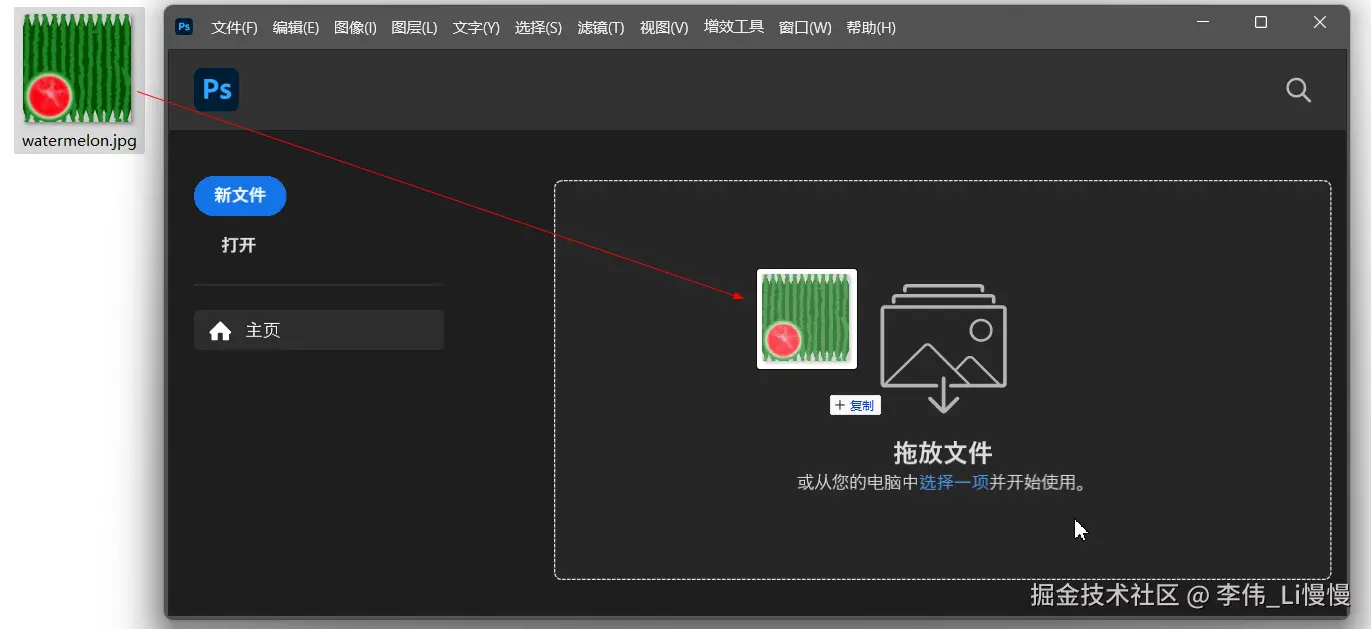Screen dimensions: 1371x629
Task: Open the 增效工具 menu
Action: pos(733,27)
